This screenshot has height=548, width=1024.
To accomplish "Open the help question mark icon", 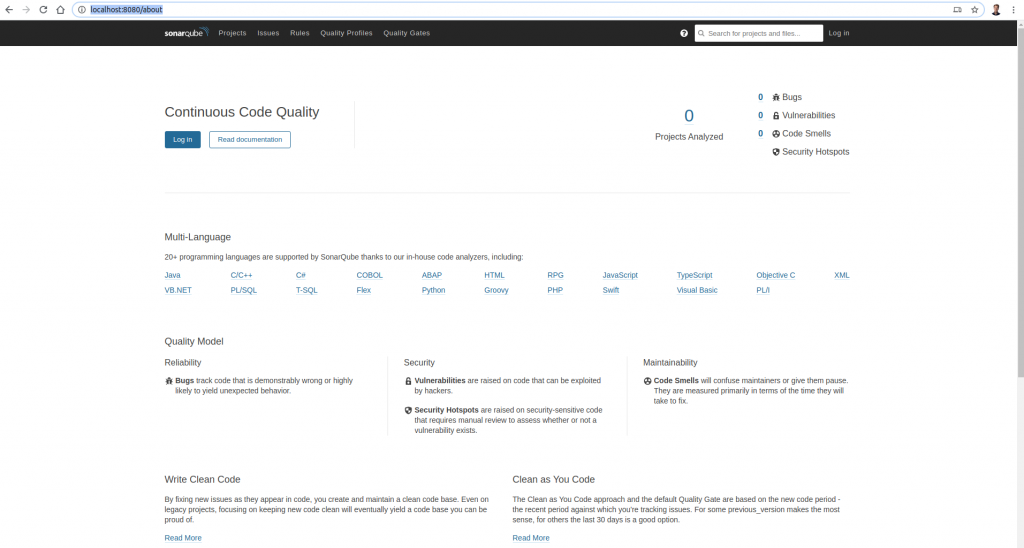I will (x=684, y=33).
